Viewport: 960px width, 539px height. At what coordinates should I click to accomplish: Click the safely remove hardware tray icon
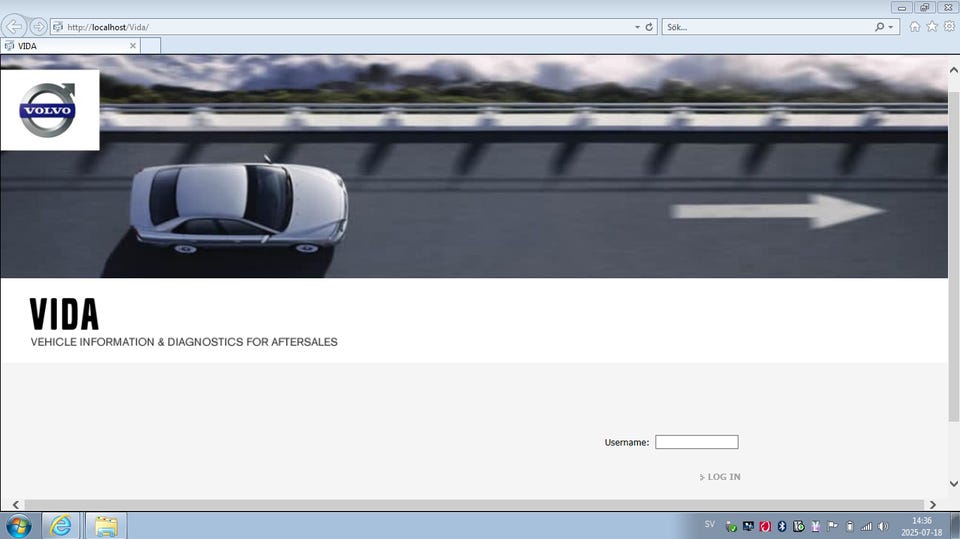coord(731,526)
